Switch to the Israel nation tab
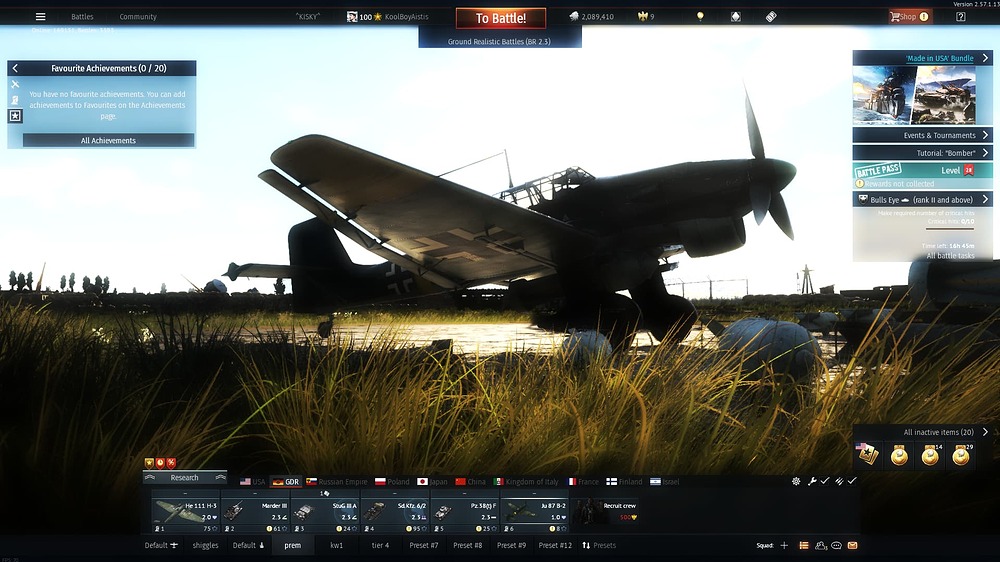This screenshot has width=1000, height=562. 665,482
